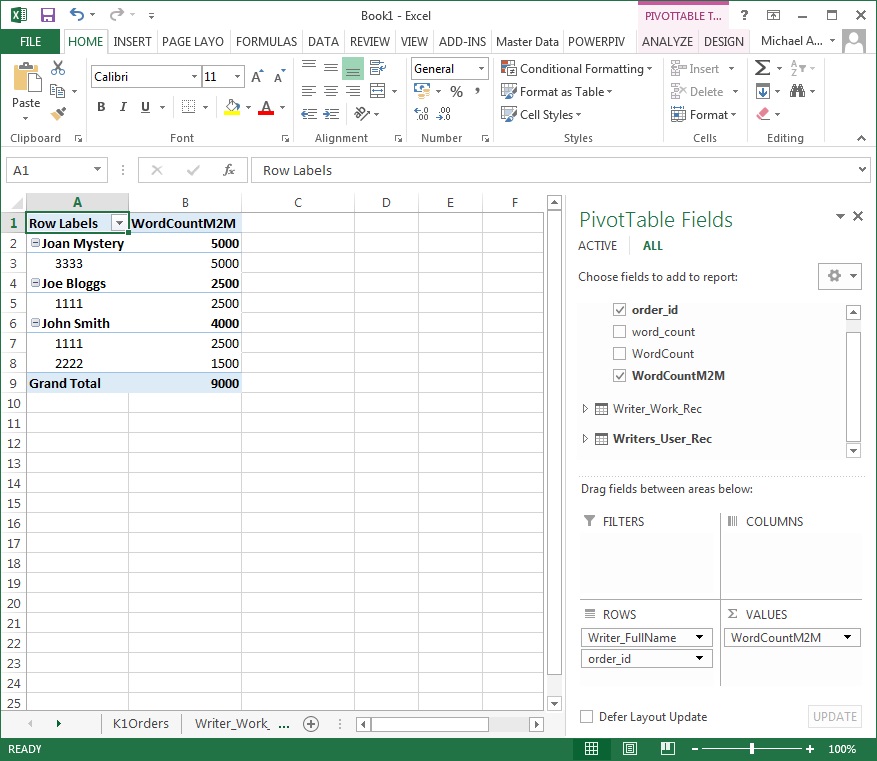Enable Defer Layout Update
Viewport: 877px width, 761px height.
tap(586, 716)
